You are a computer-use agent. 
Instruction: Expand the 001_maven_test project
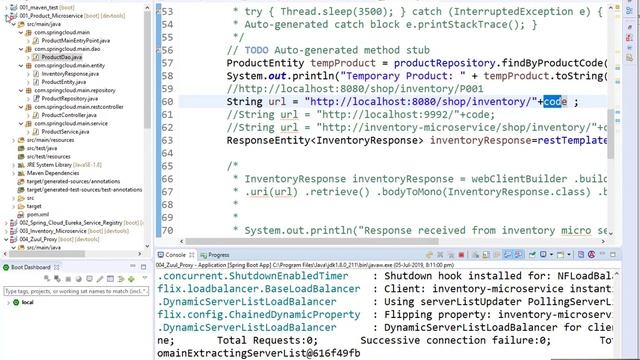pyautogui.click(x=6, y=8)
